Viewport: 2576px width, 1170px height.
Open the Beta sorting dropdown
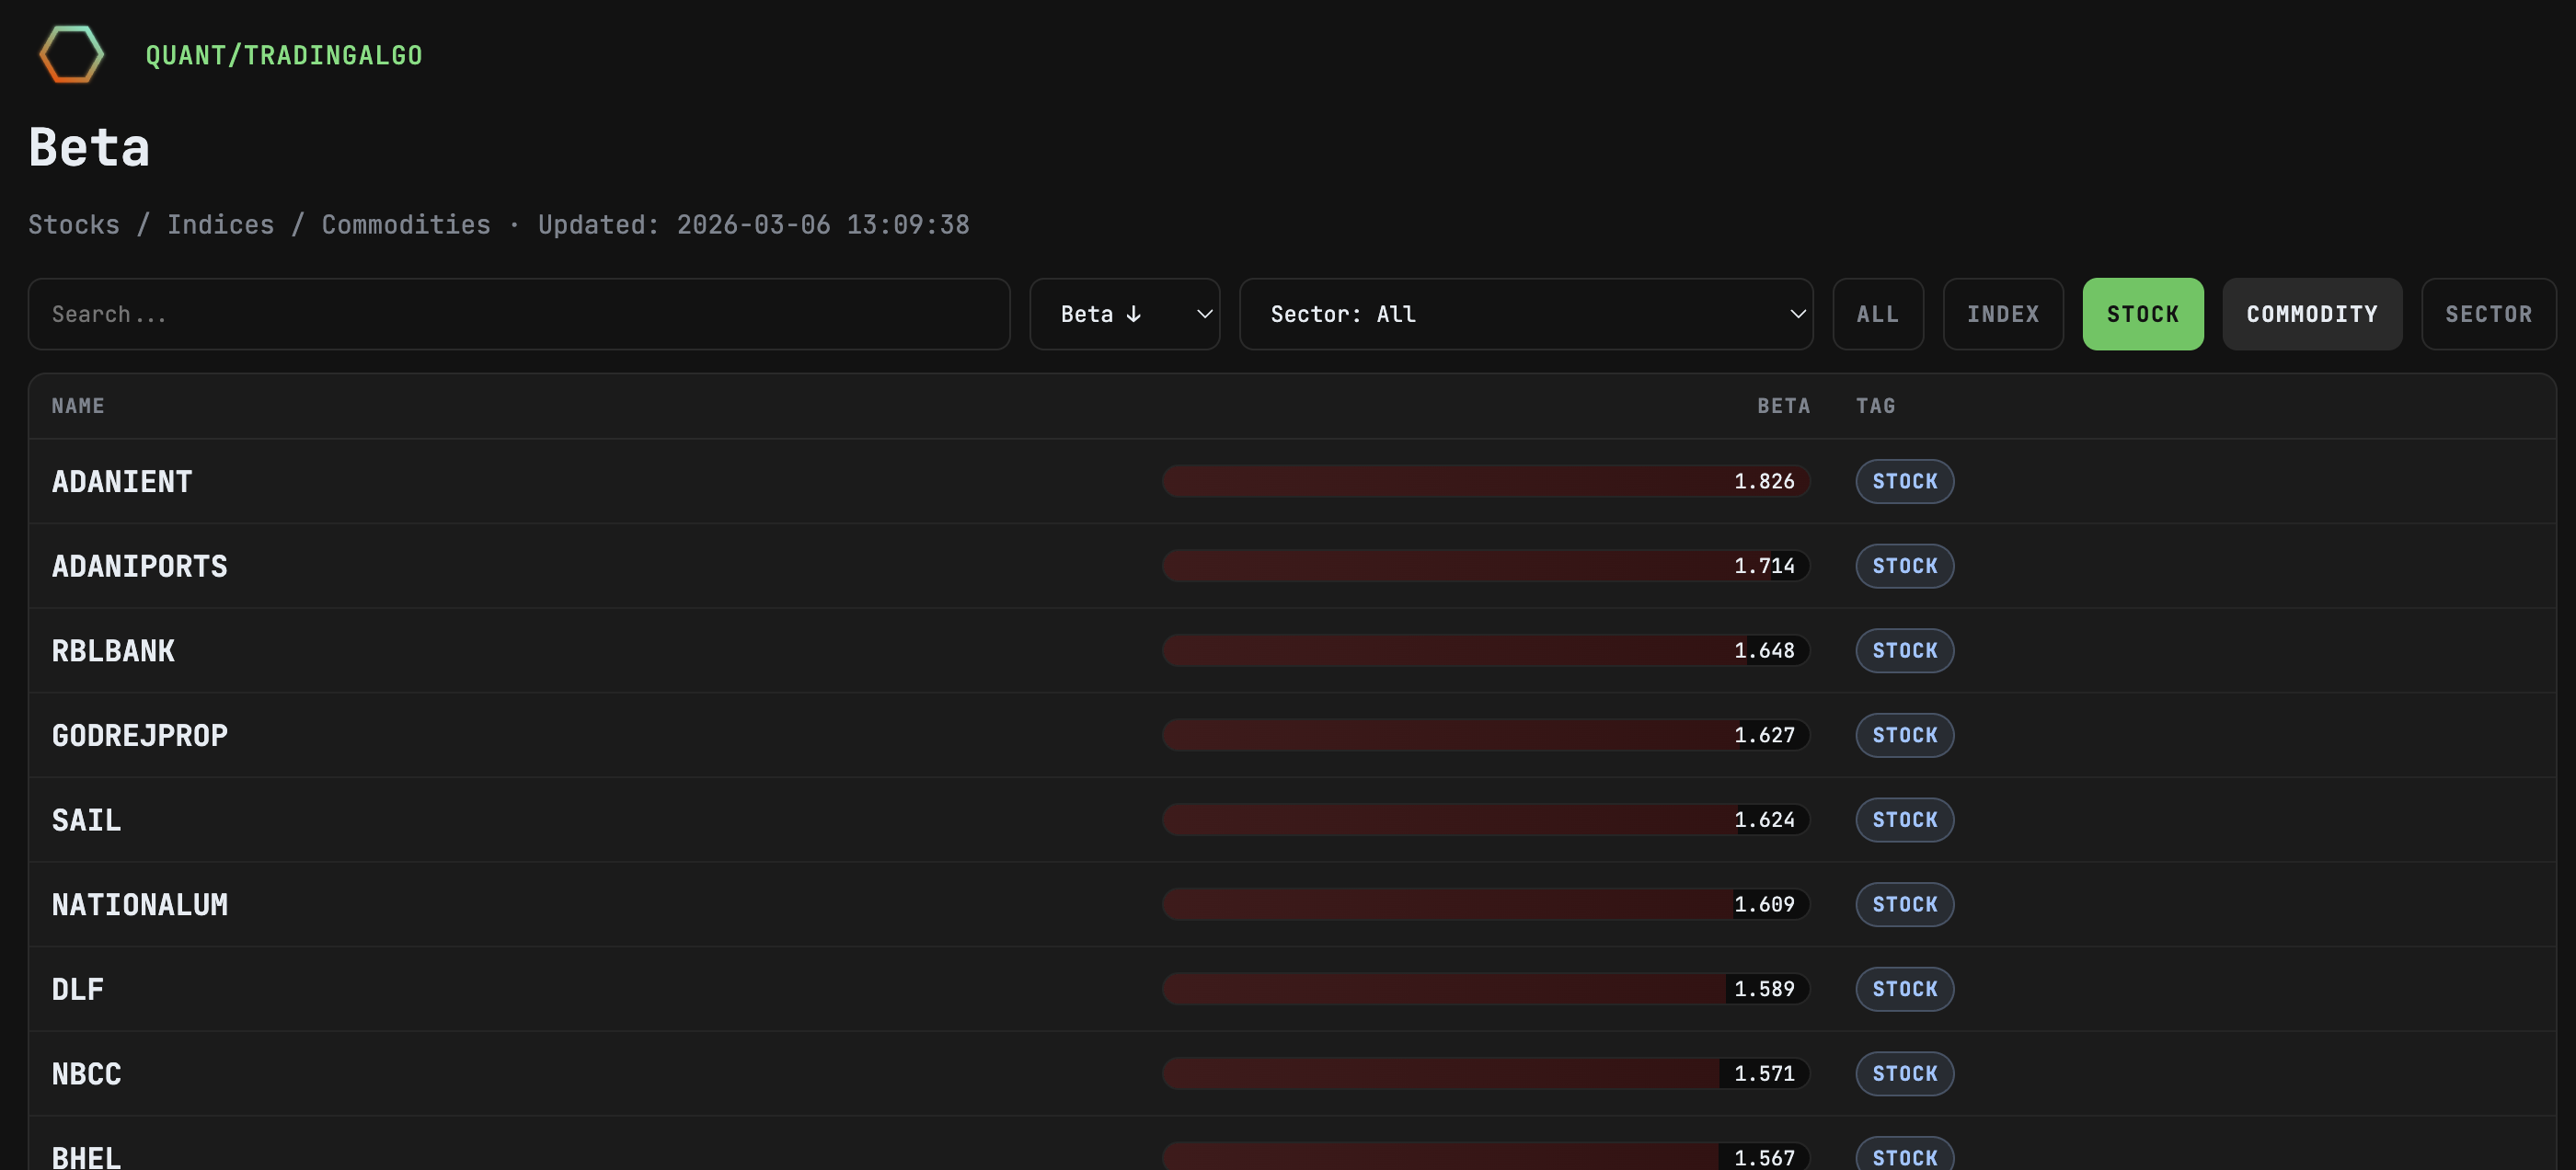1124,313
